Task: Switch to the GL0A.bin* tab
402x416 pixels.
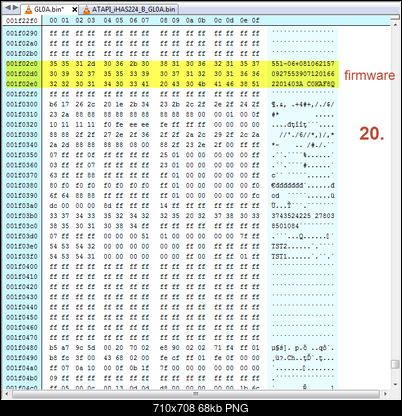Action: (x=49, y=9)
